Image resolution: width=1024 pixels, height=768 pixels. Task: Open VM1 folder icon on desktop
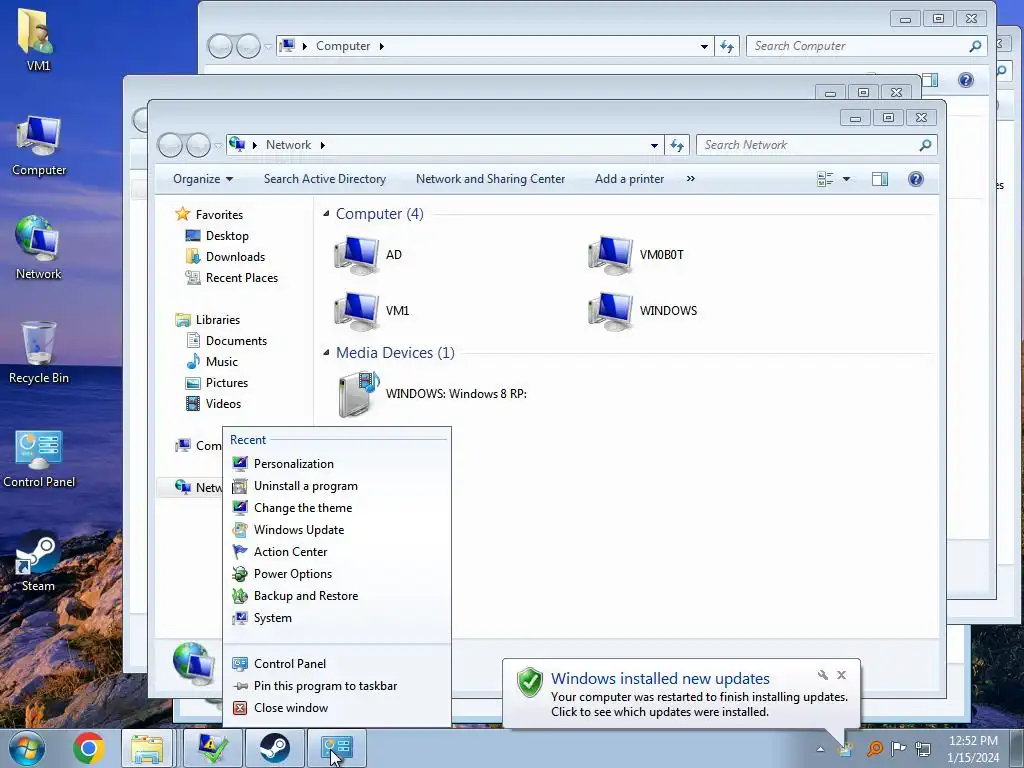click(x=38, y=39)
